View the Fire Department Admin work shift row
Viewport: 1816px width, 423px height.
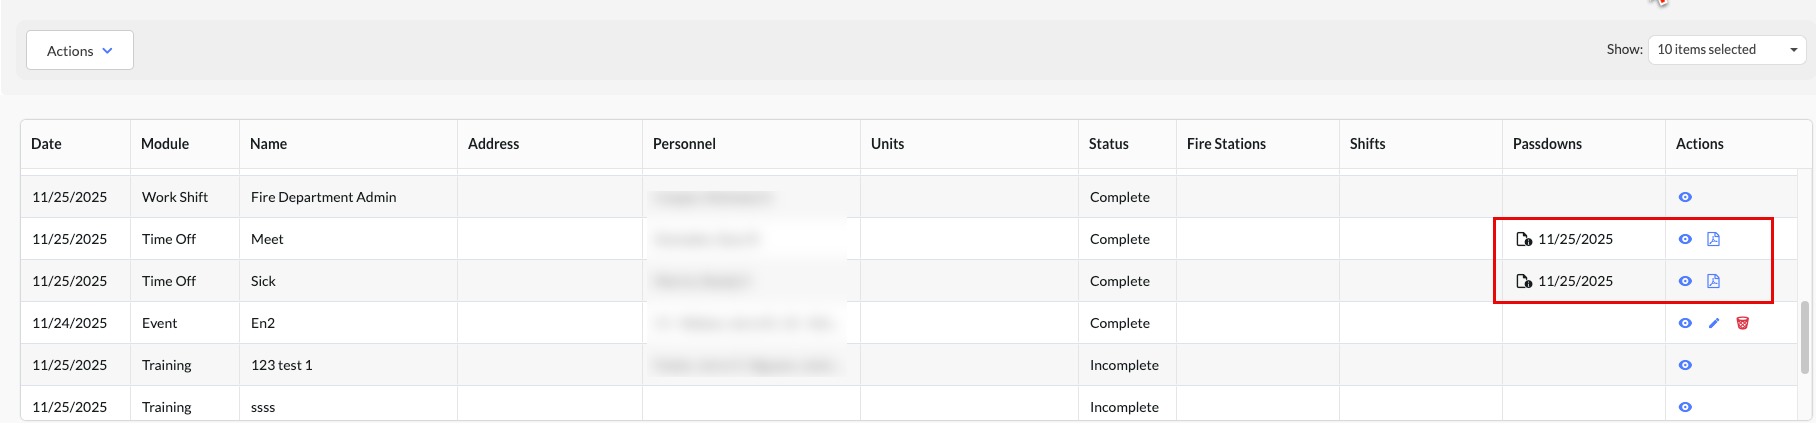point(1685,197)
